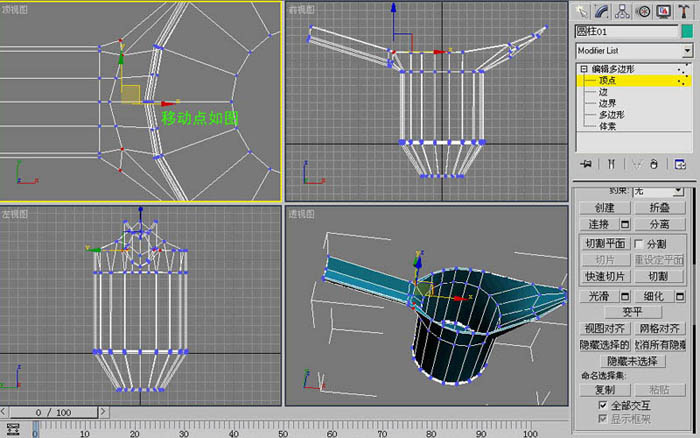Image resolution: width=700 pixels, height=438 pixels.
Task: Click the 创建 button
Action: click(x=605, y=208)
